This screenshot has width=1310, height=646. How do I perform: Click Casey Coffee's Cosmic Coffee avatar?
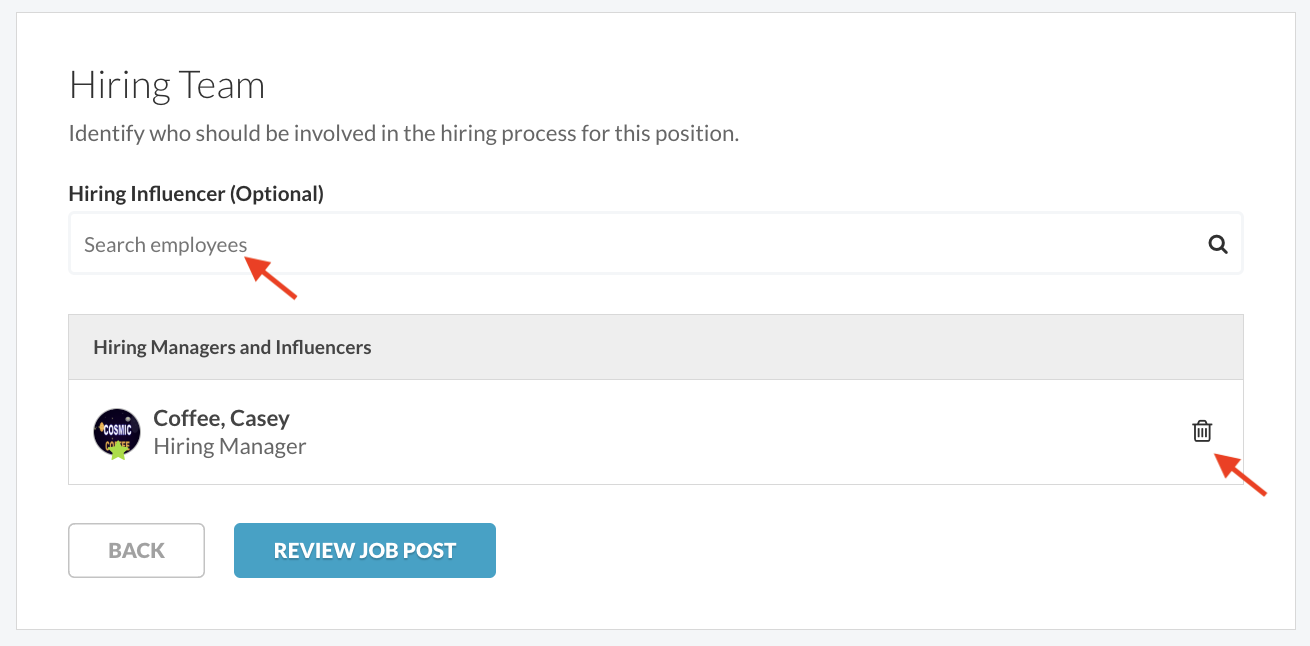(x=117, y=432)
